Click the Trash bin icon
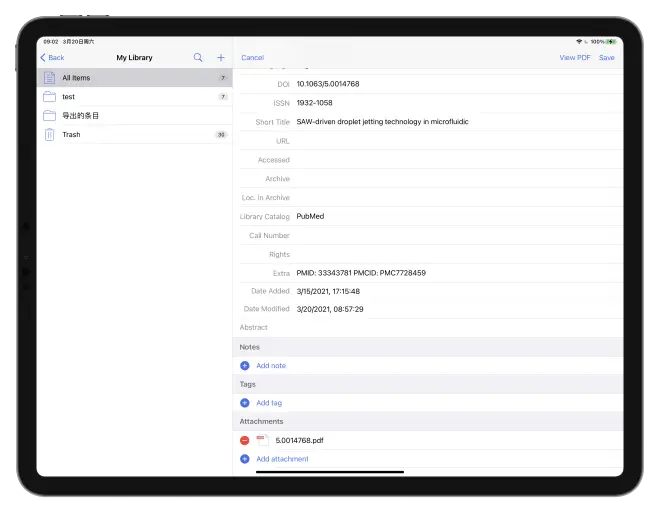This screenshot has height=513, width=660. [x=50, y=135]
